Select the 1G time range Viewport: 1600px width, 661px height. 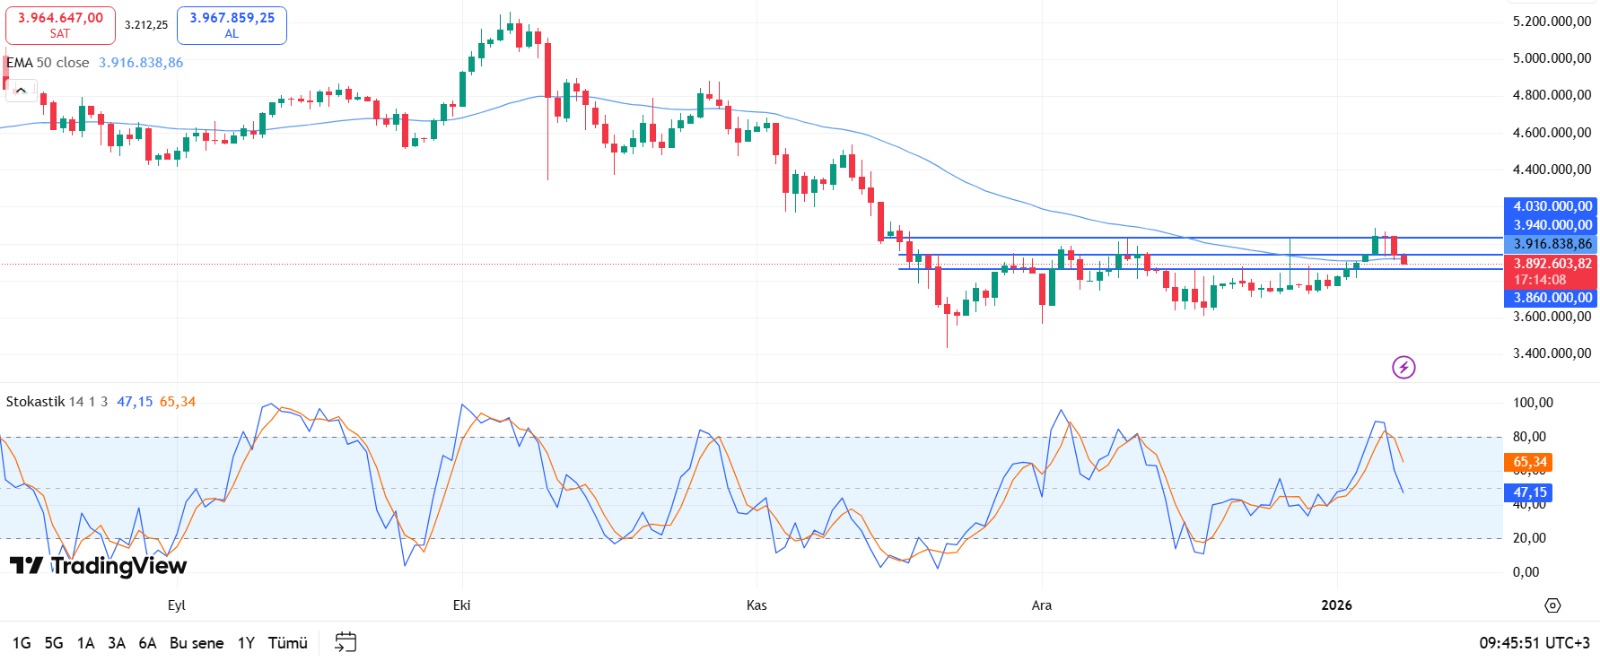(x=21, y=643)
